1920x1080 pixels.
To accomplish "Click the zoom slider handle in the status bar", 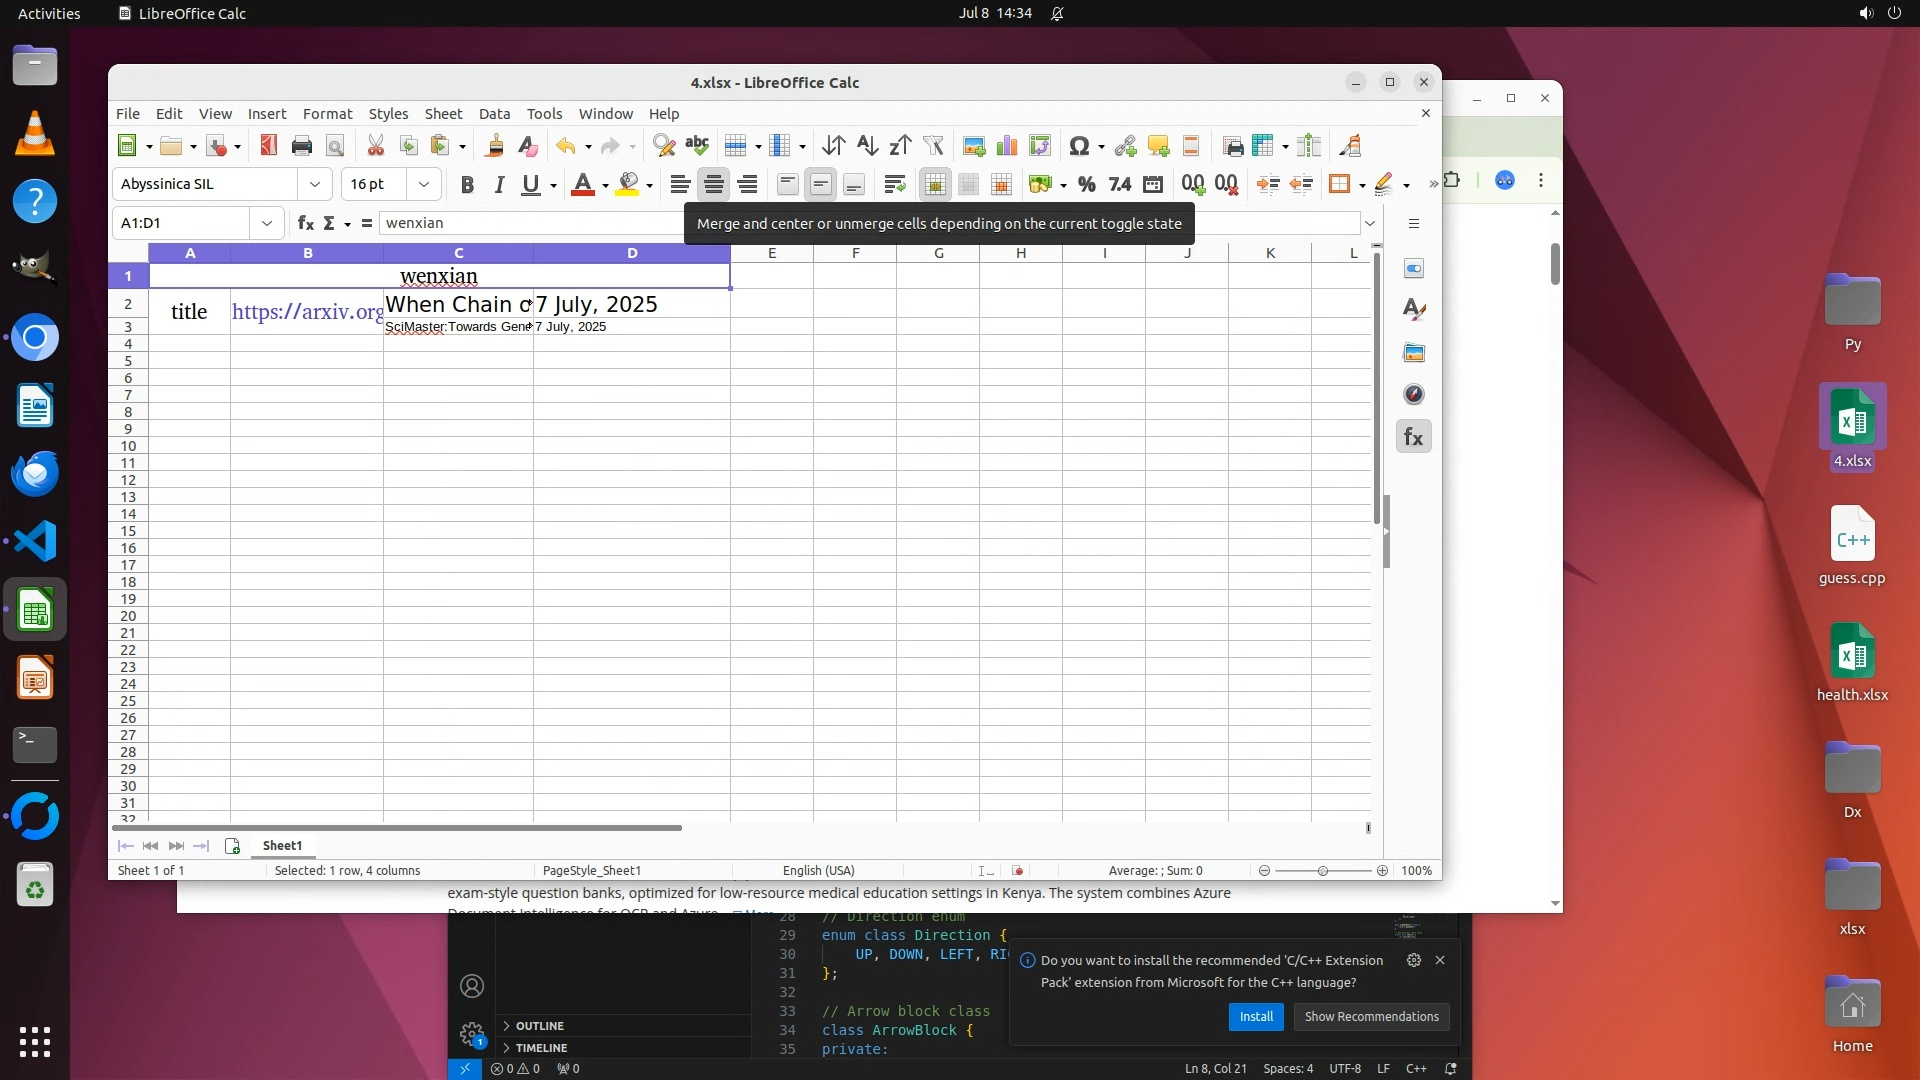I will [x=1323, y=871].
